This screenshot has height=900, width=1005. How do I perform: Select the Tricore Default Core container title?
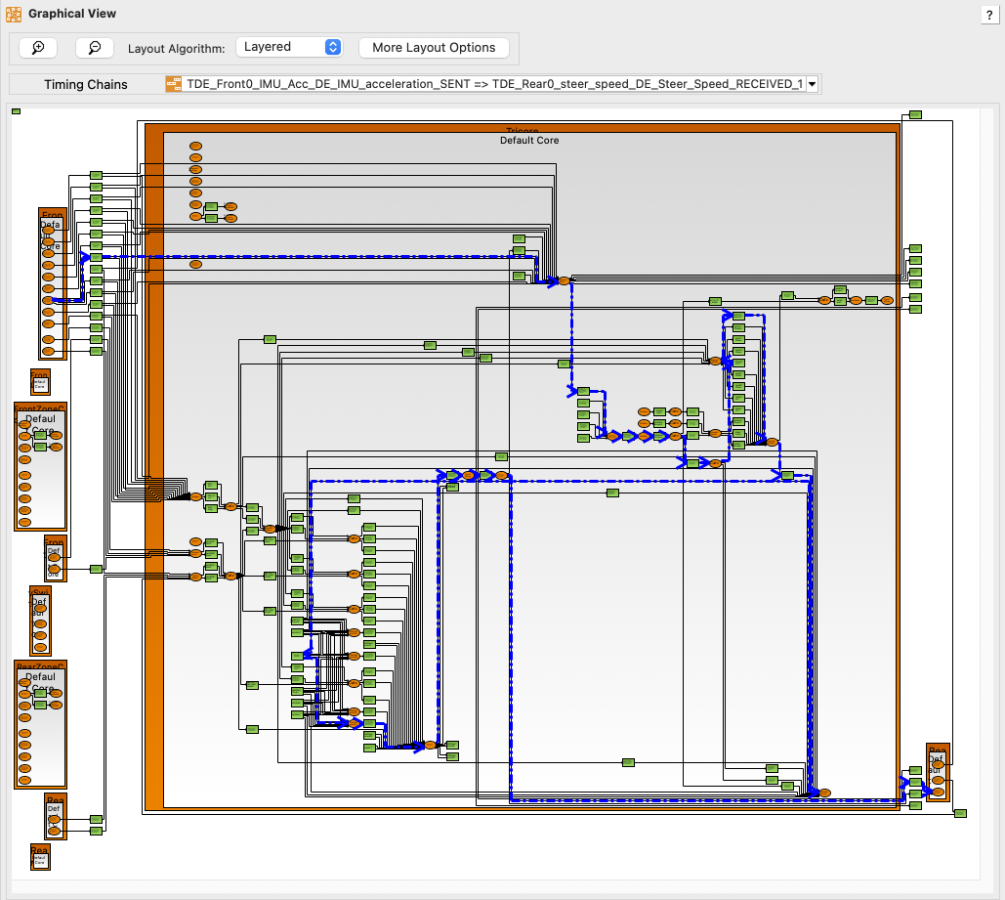click(529, 140)
